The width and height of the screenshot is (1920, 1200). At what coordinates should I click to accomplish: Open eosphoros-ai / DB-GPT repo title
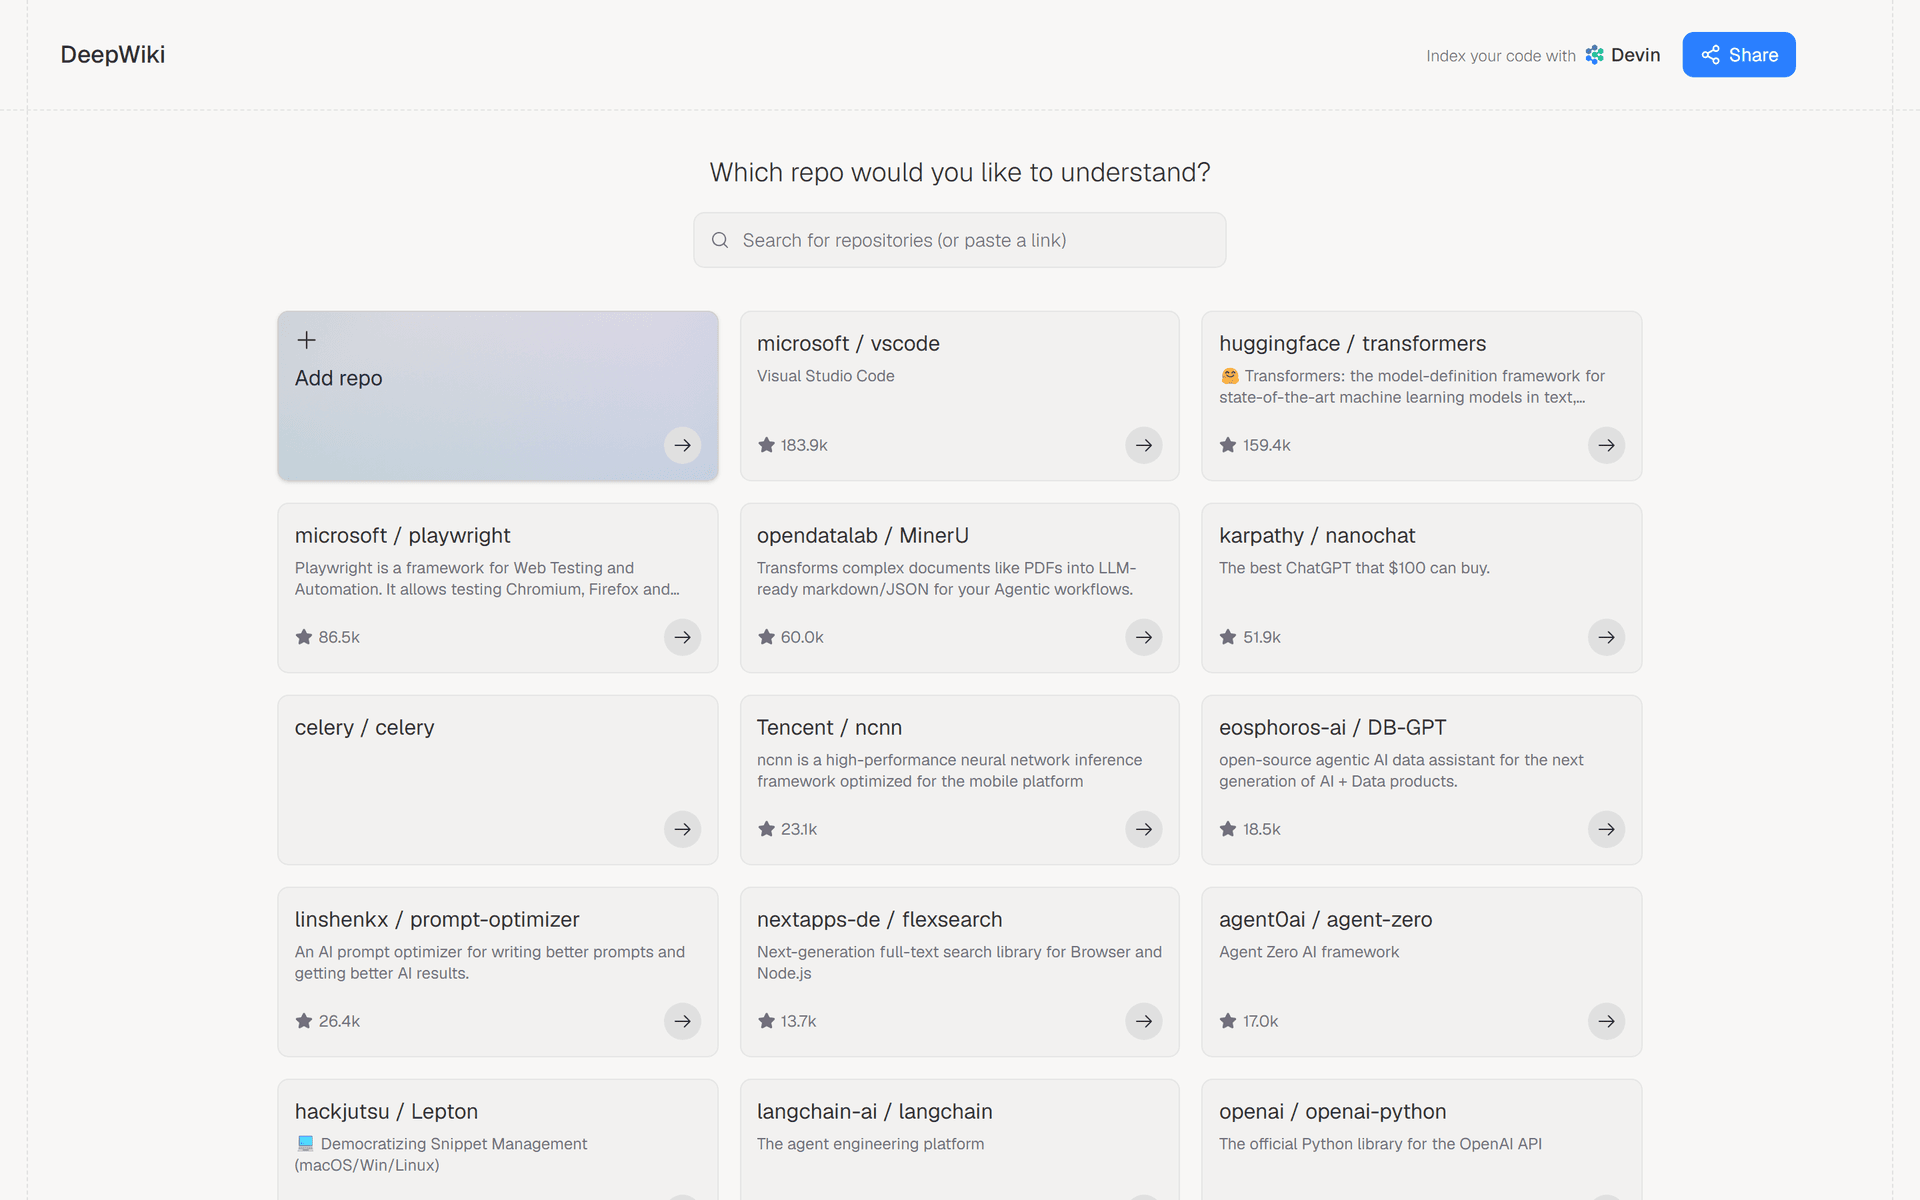[1333, 727]
